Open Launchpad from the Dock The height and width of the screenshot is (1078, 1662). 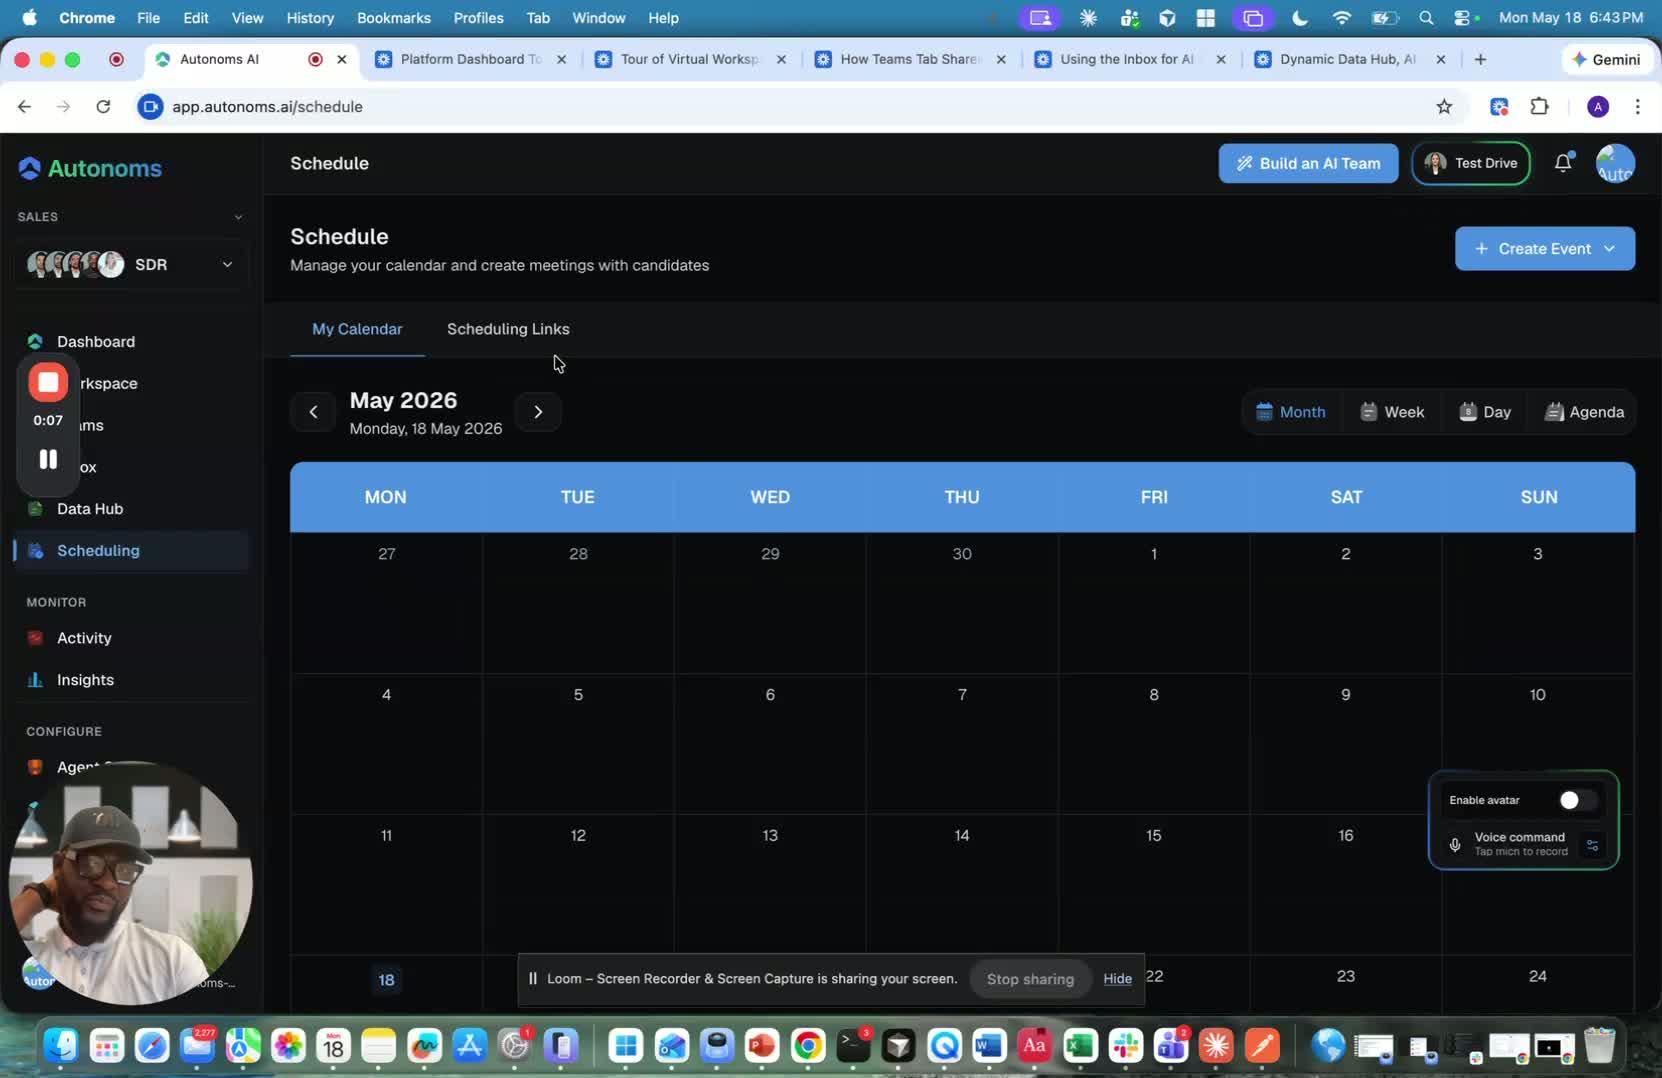tap(106, 1046)
